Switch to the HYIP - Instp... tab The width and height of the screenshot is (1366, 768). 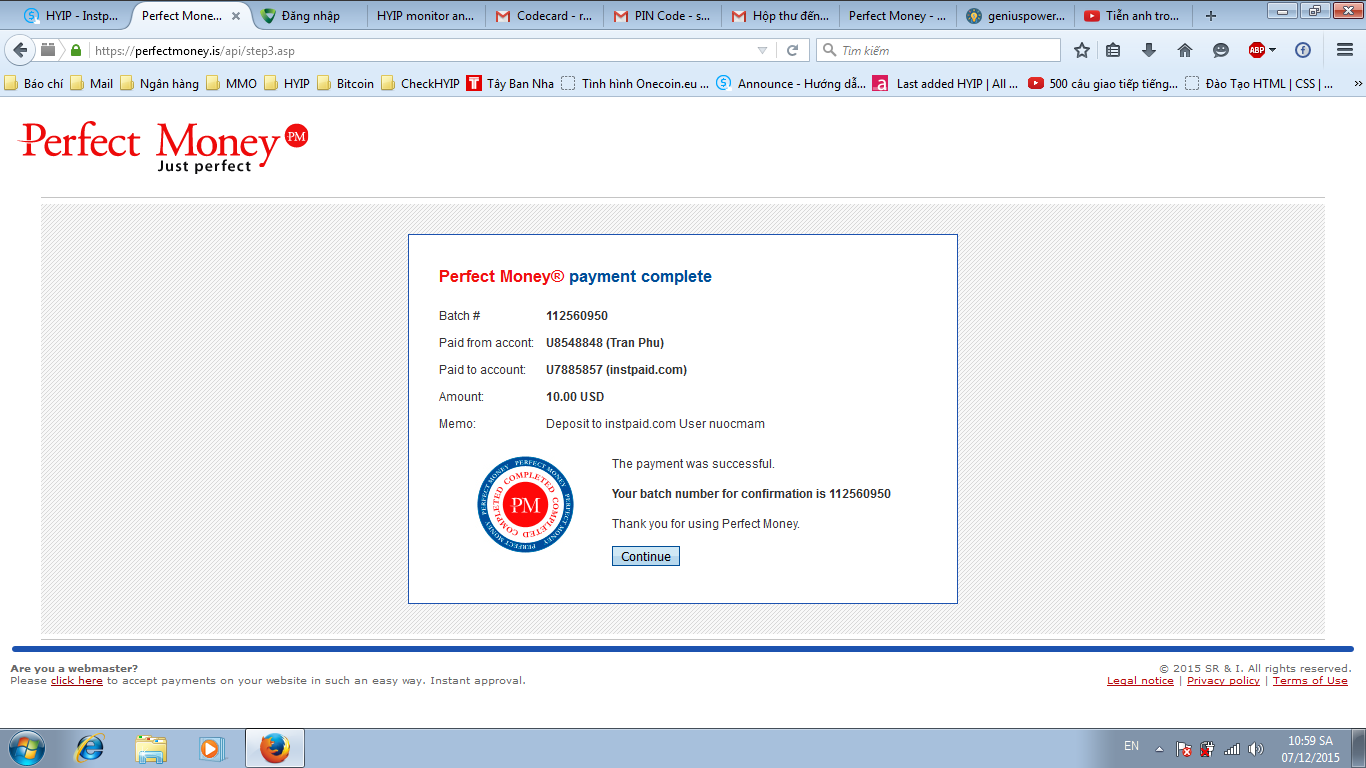[72, 16]
